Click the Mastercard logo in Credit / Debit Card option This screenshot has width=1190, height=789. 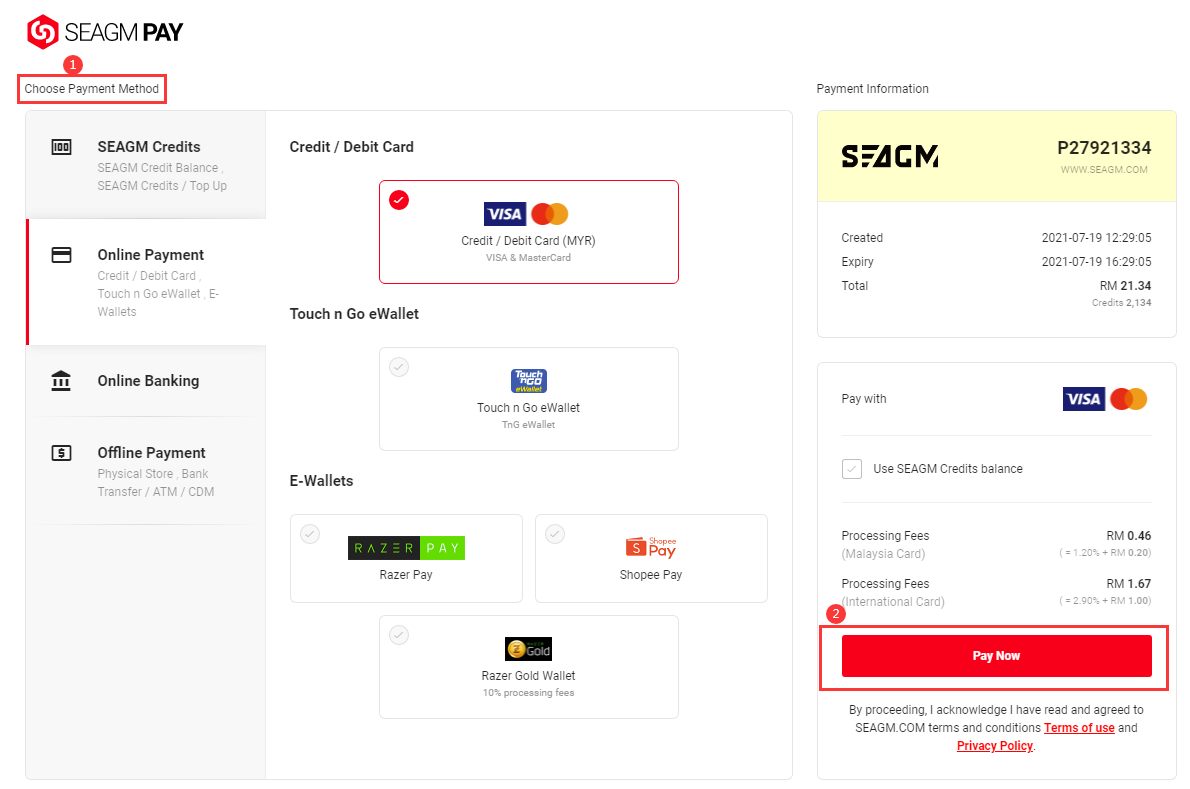click(x=549, y=214)
